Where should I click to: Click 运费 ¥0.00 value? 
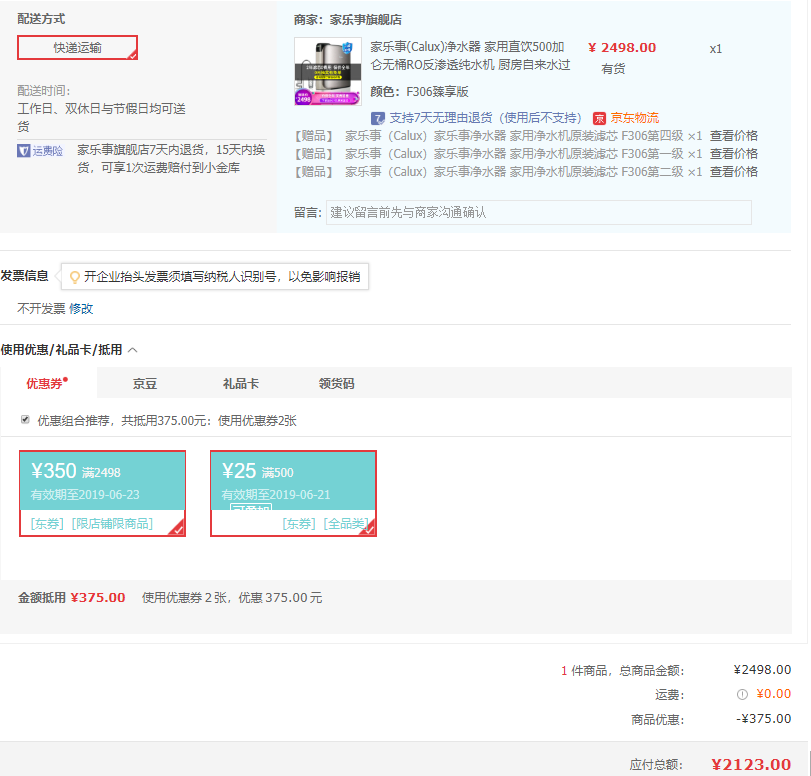click(773, 694)
